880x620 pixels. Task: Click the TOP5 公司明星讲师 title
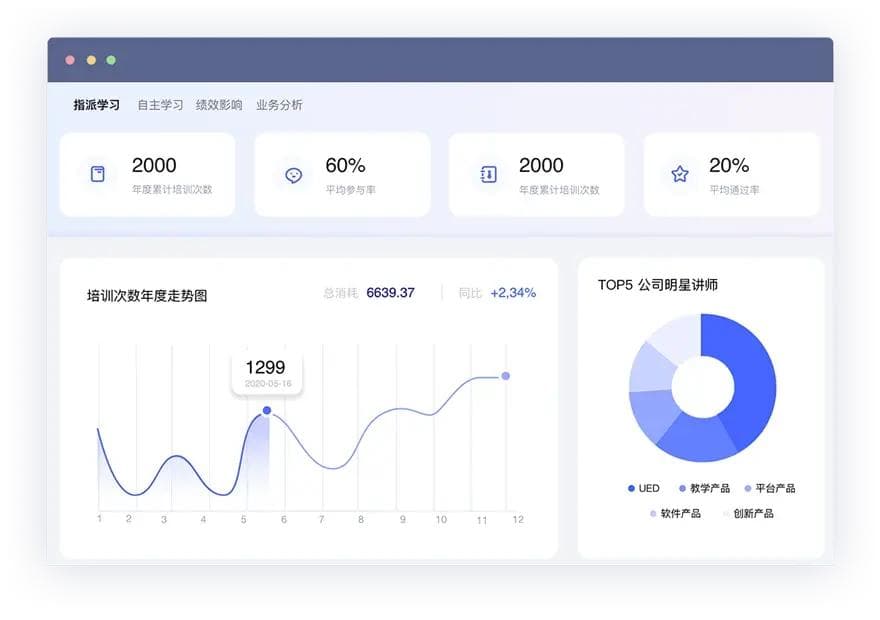coord(658,285)
